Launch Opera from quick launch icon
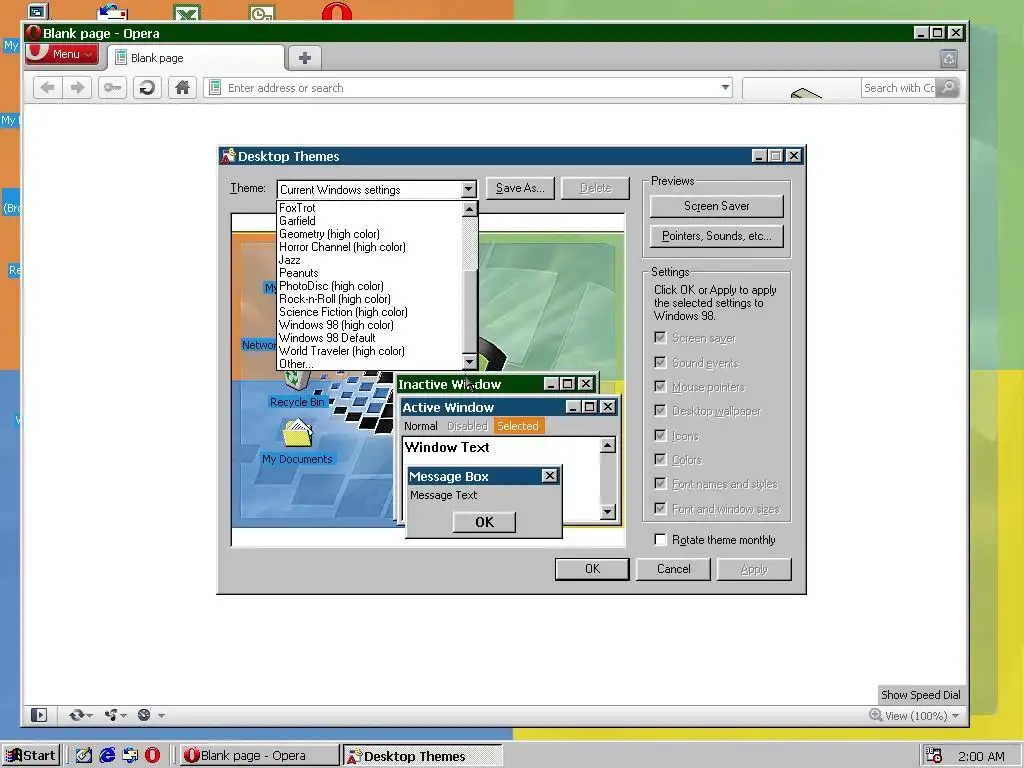The image size is (1024, 768). 152,756
